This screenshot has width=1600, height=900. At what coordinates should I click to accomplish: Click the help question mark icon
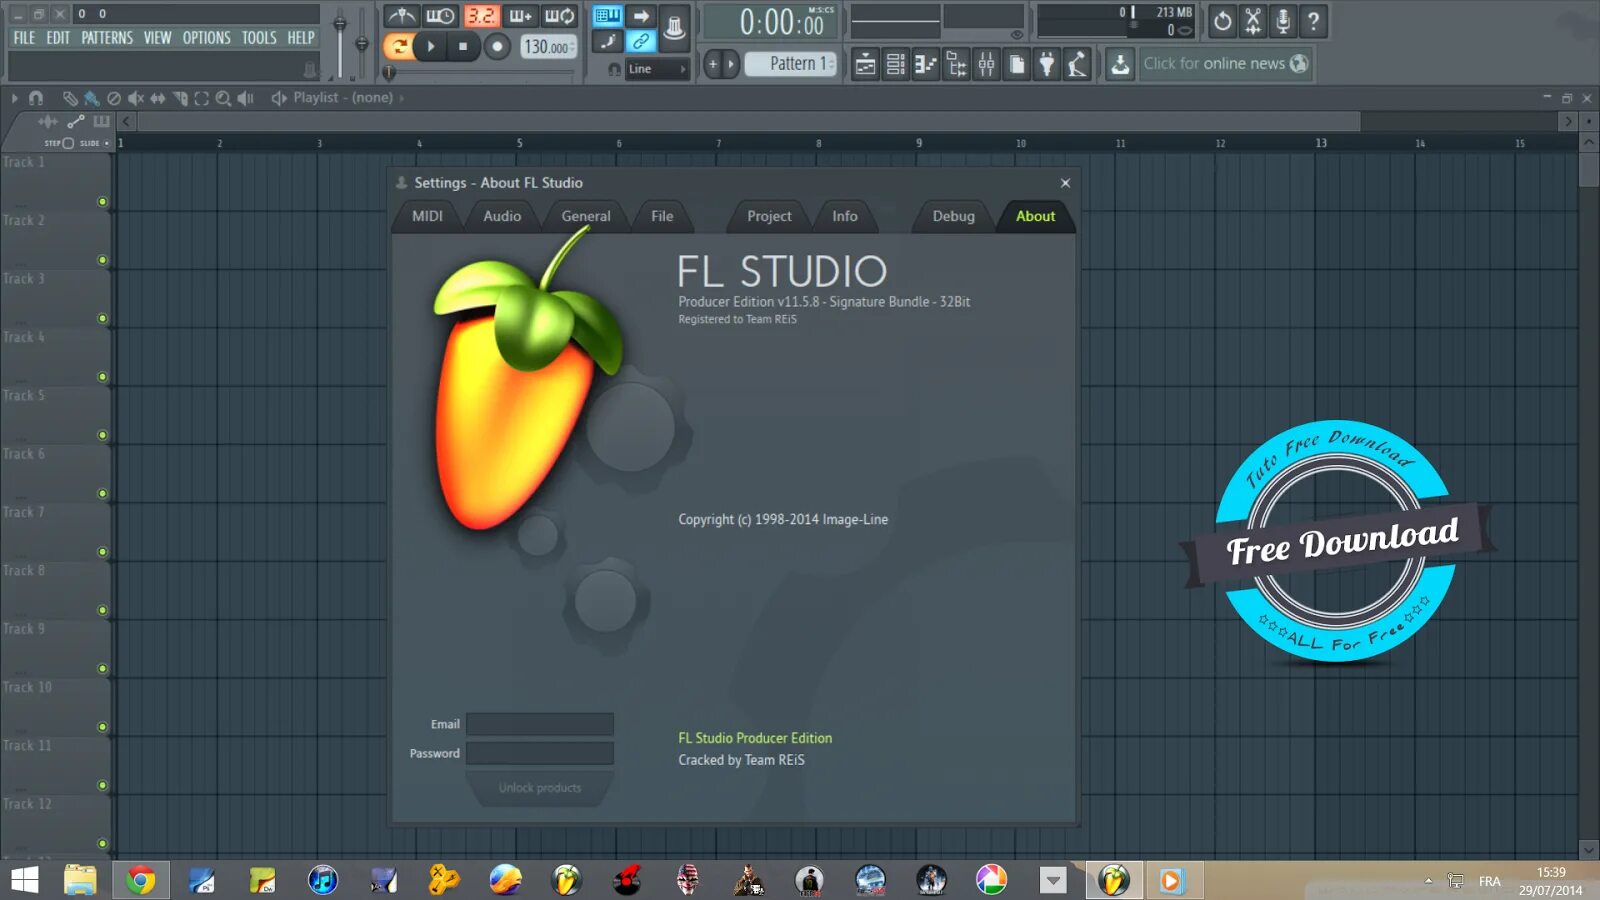(1314, 20)
